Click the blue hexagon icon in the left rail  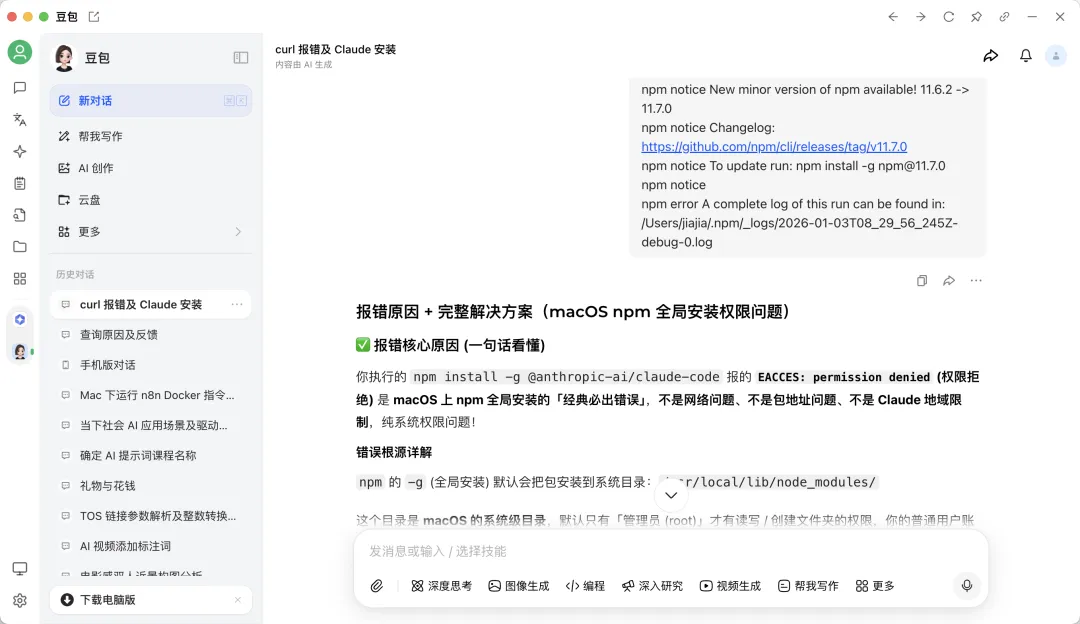point(20,320)
